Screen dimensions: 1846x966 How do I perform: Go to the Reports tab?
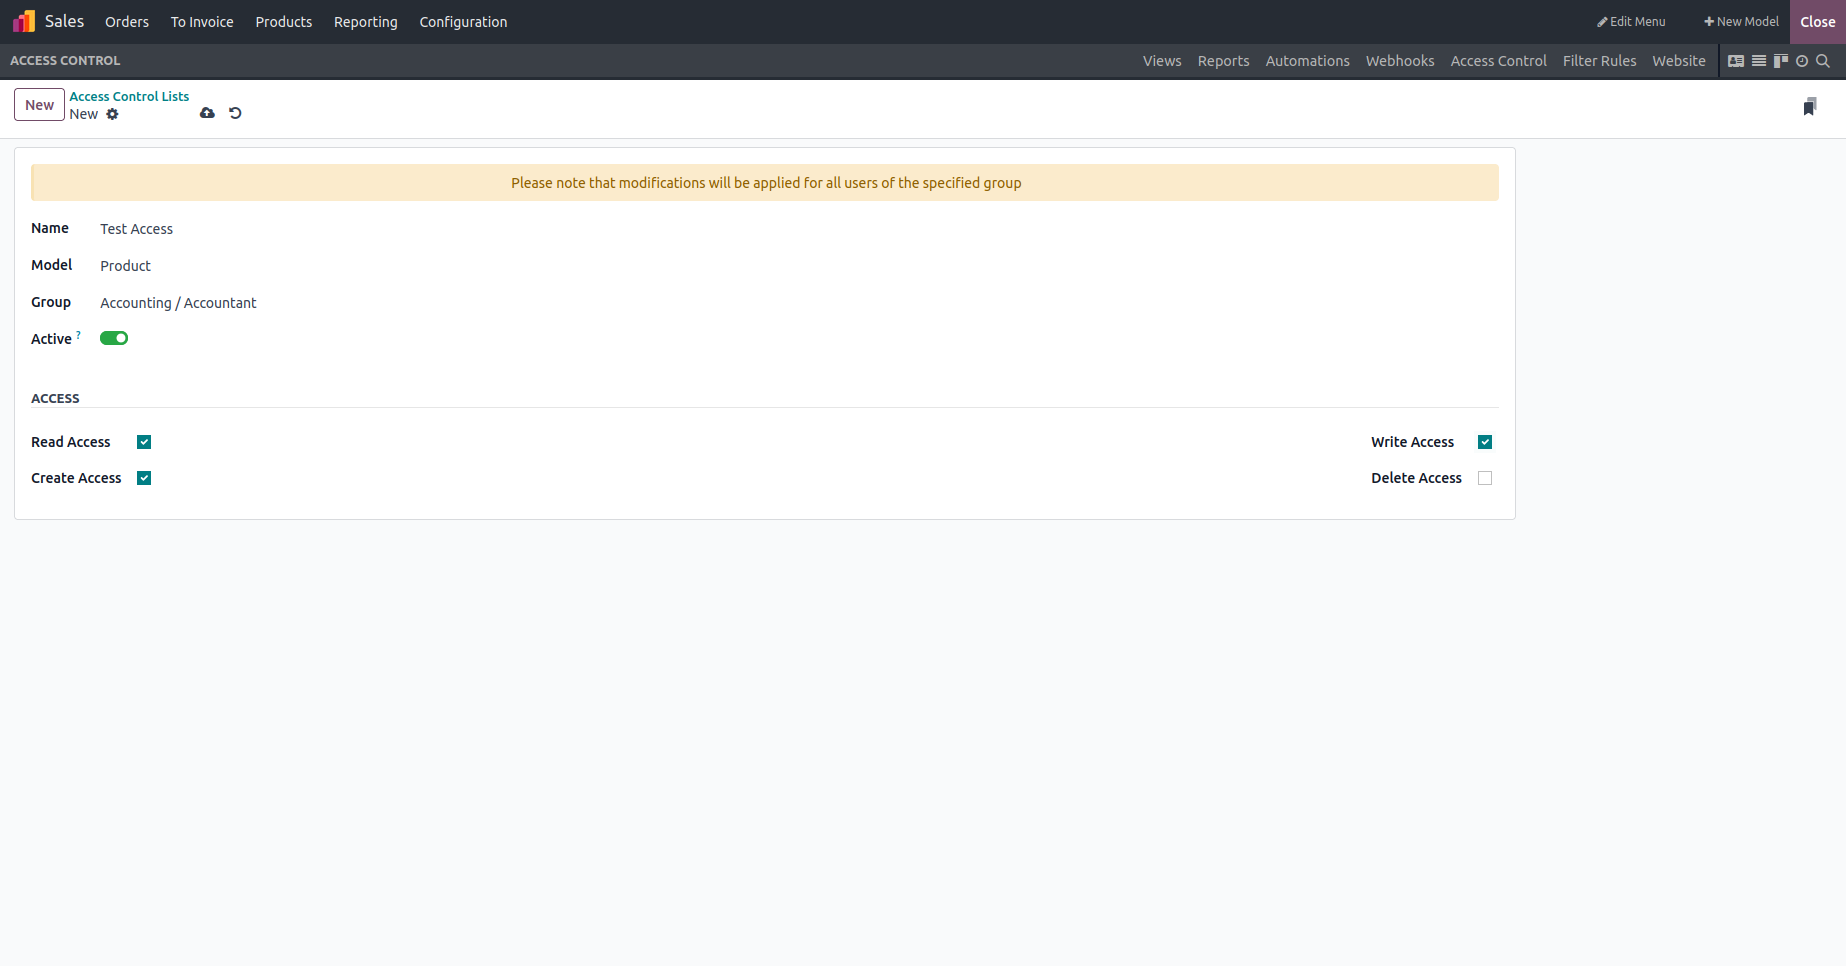[1223, 61]
